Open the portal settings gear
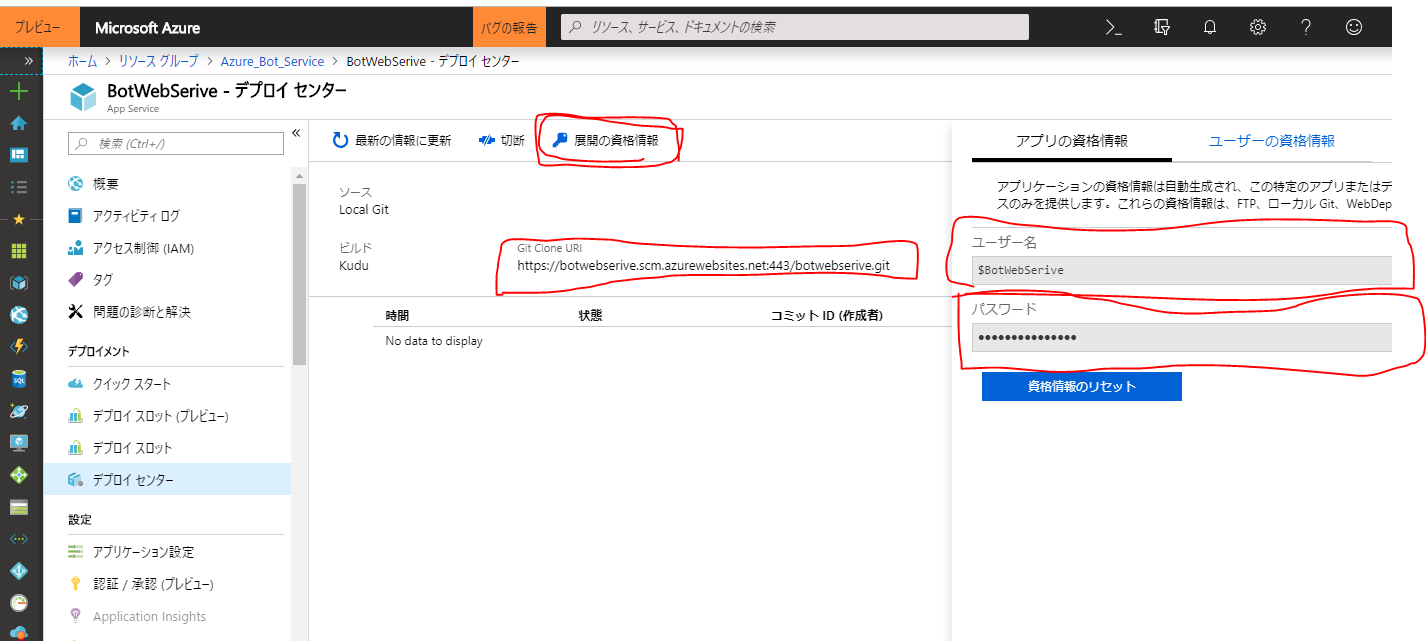Viewport: 1426px width, 641px height. (1257, 27)
